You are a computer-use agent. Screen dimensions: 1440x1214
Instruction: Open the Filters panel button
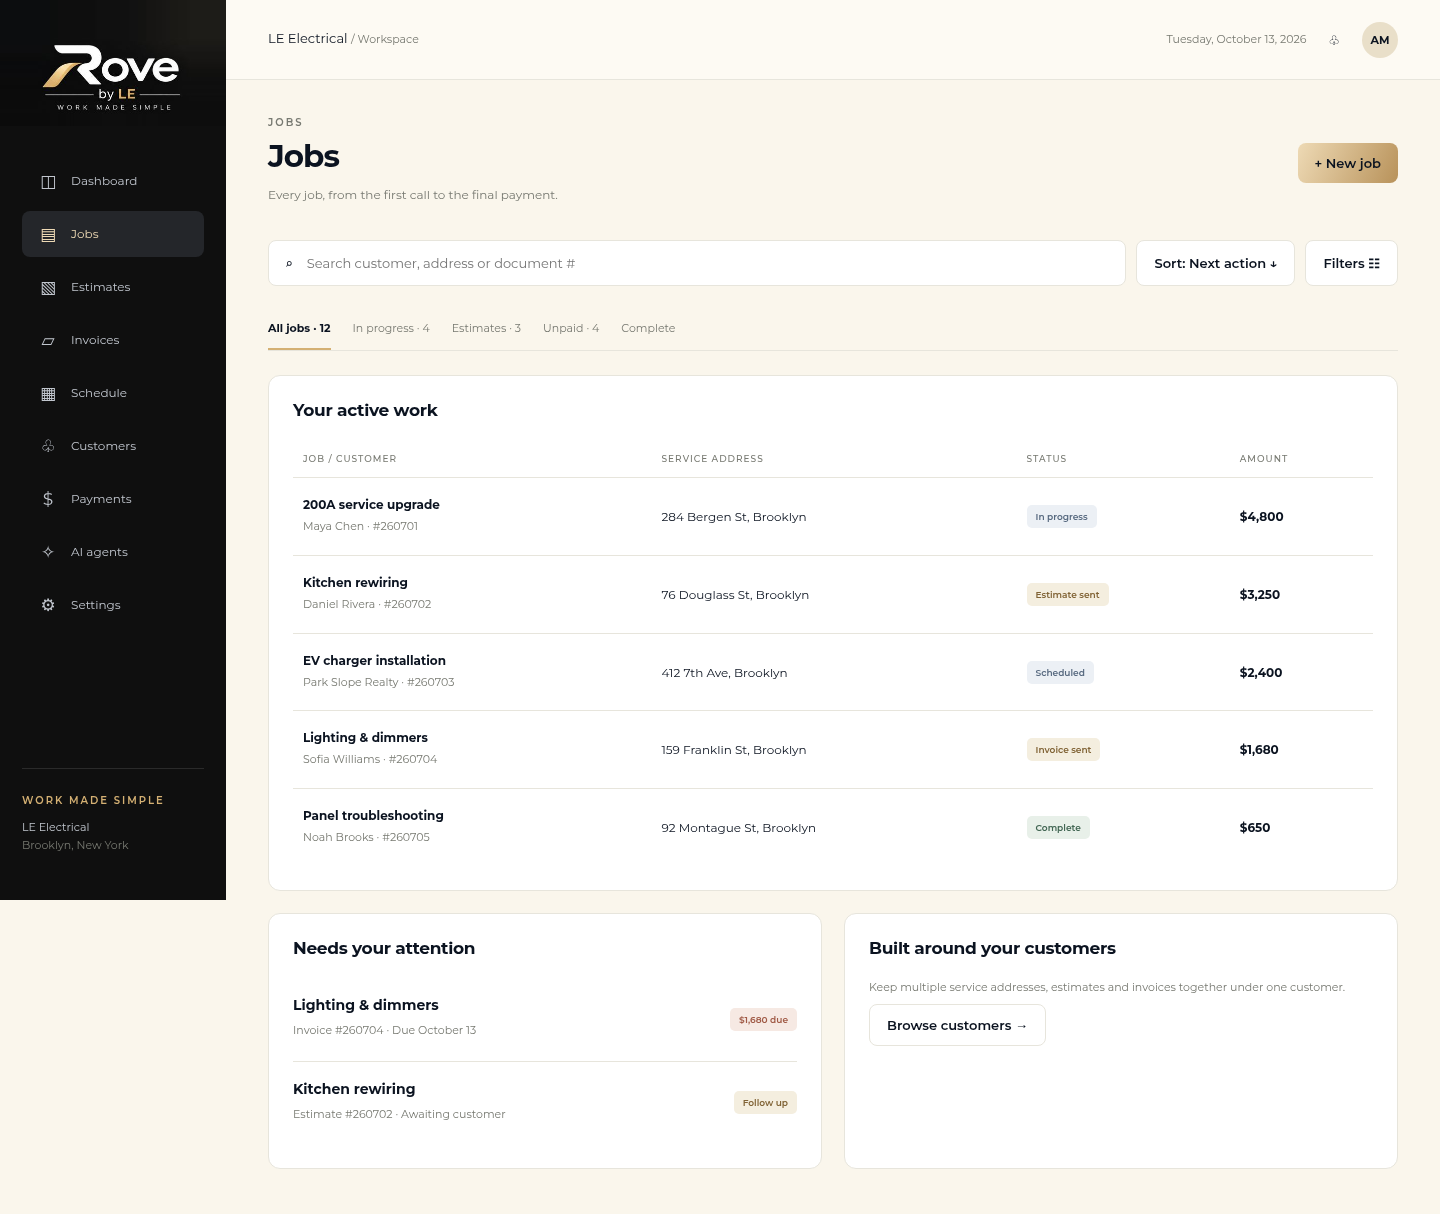click(x=1351, y=263)
